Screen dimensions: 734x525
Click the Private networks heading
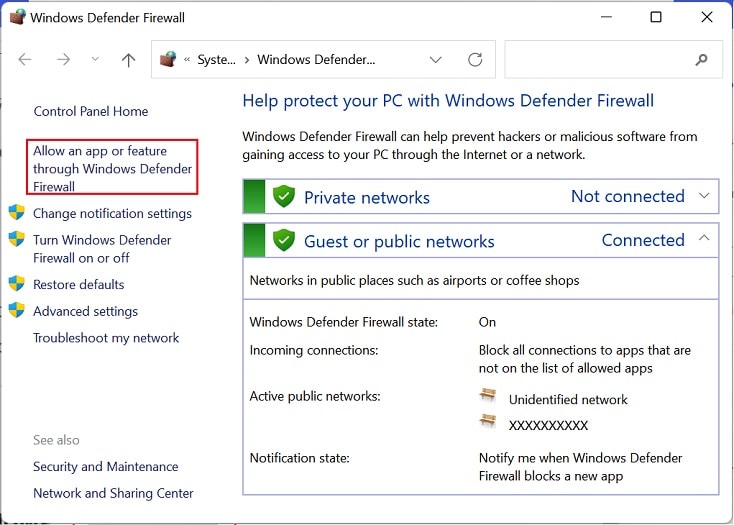pos(367,197)
